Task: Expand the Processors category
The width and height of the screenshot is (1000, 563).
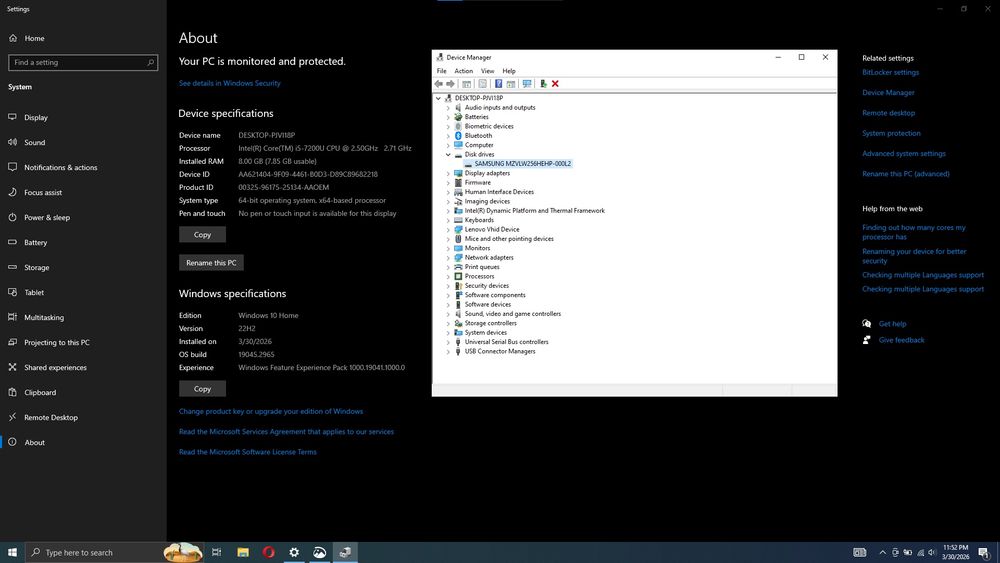Action: point(448,277)
